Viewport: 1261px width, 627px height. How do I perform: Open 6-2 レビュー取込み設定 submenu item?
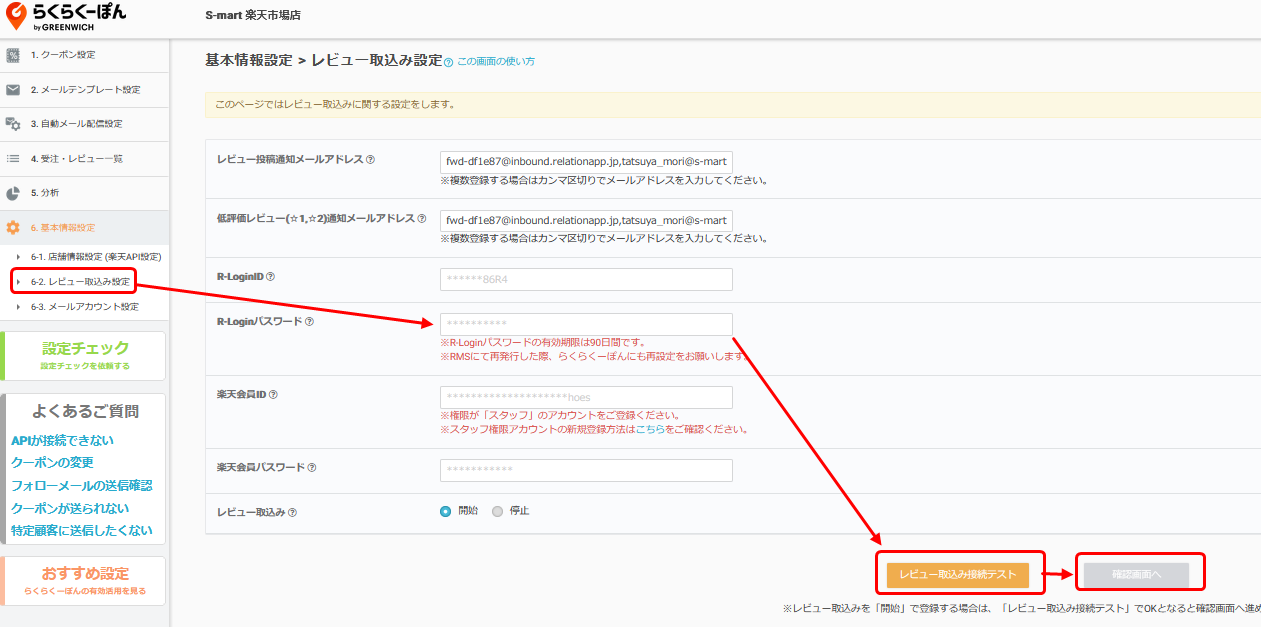80,282
